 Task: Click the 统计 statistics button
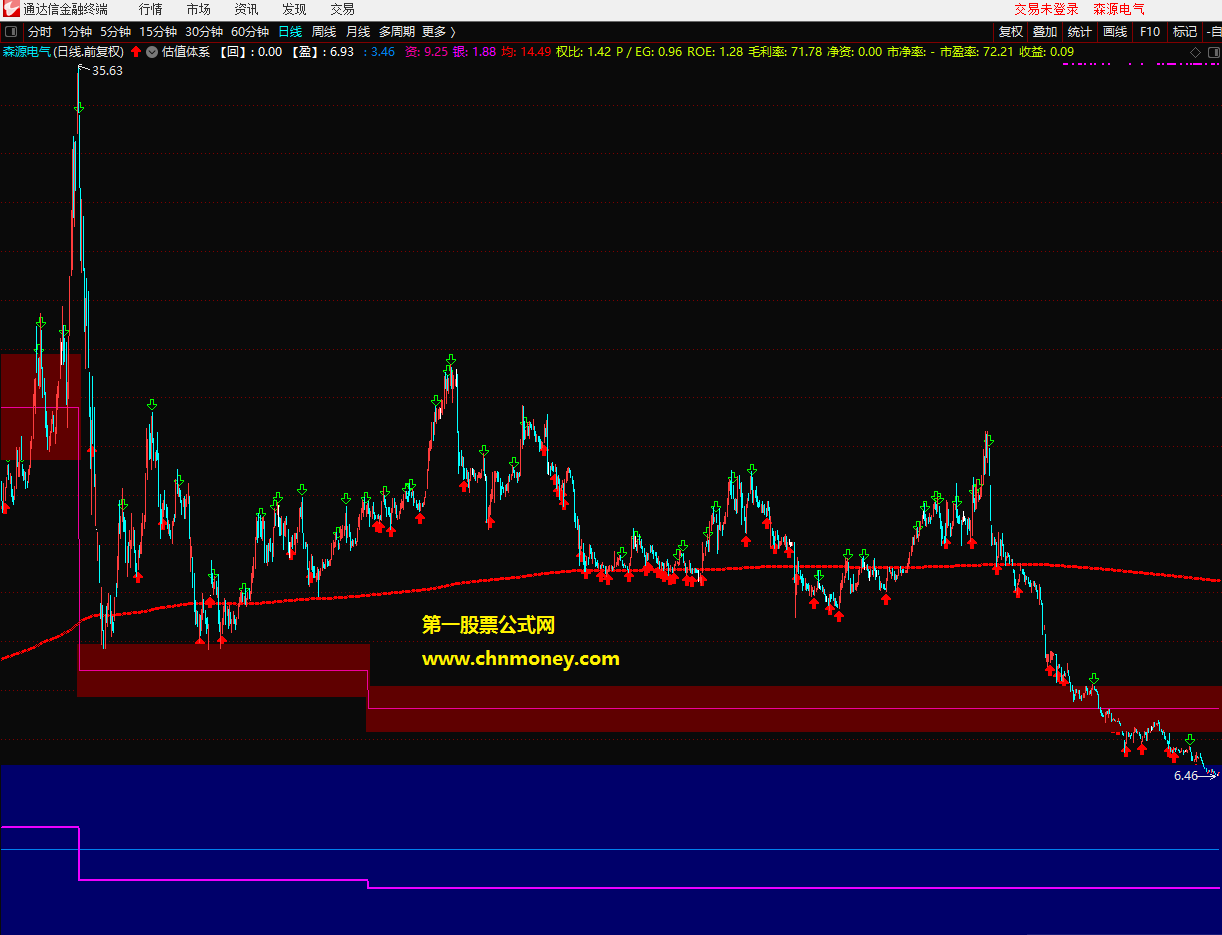click(1079, 32)
